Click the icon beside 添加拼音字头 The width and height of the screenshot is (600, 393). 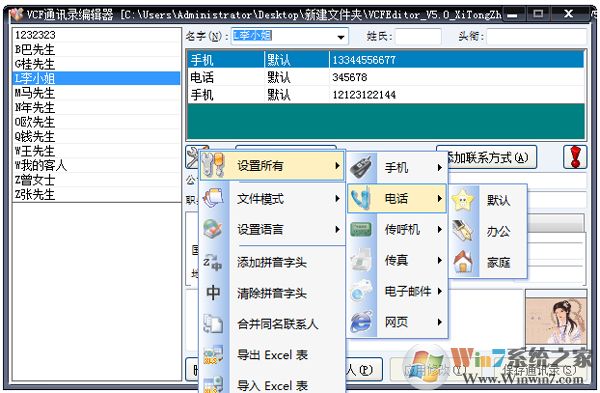click(213, 262)
